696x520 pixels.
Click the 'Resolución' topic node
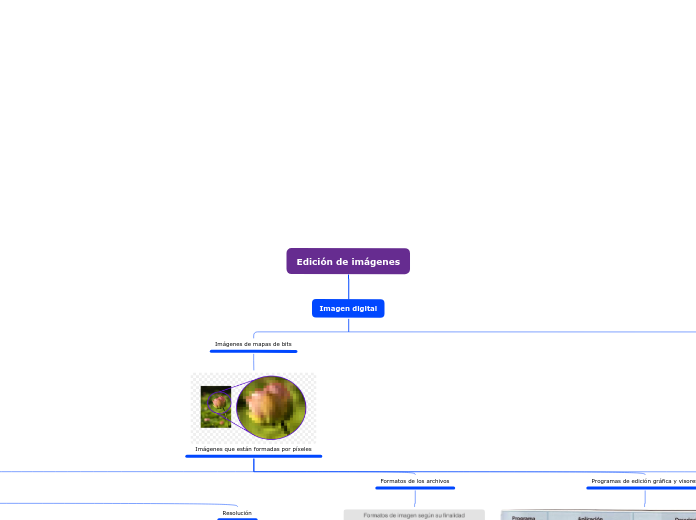click(237, 513)
